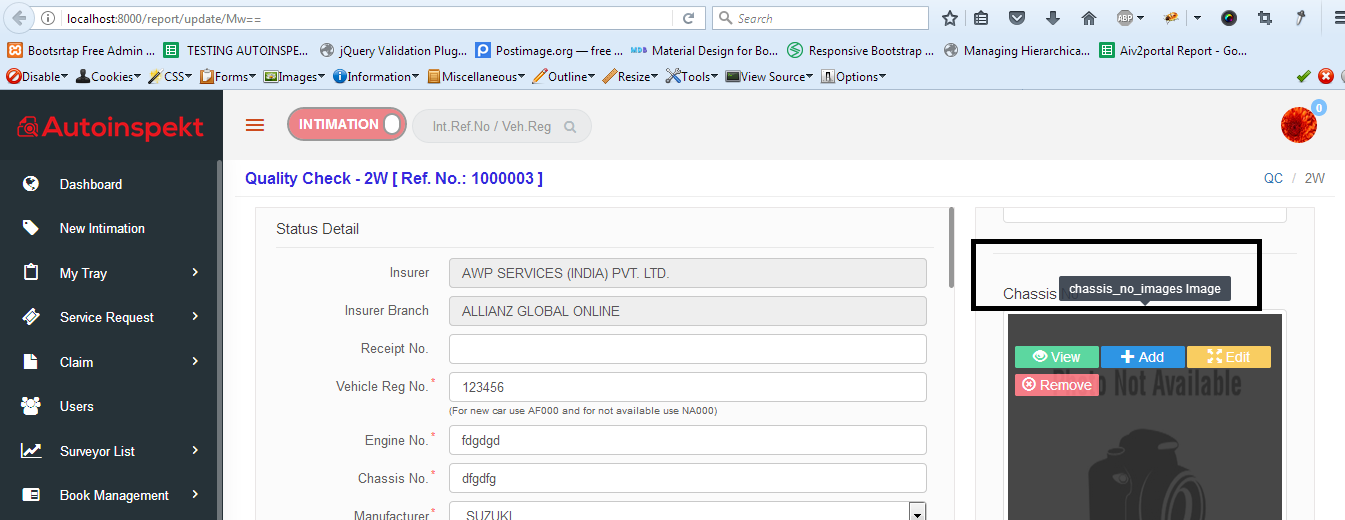Click search icon in Int.Ref.No field
The image size is (1345, 520).
tap(570, 127)
